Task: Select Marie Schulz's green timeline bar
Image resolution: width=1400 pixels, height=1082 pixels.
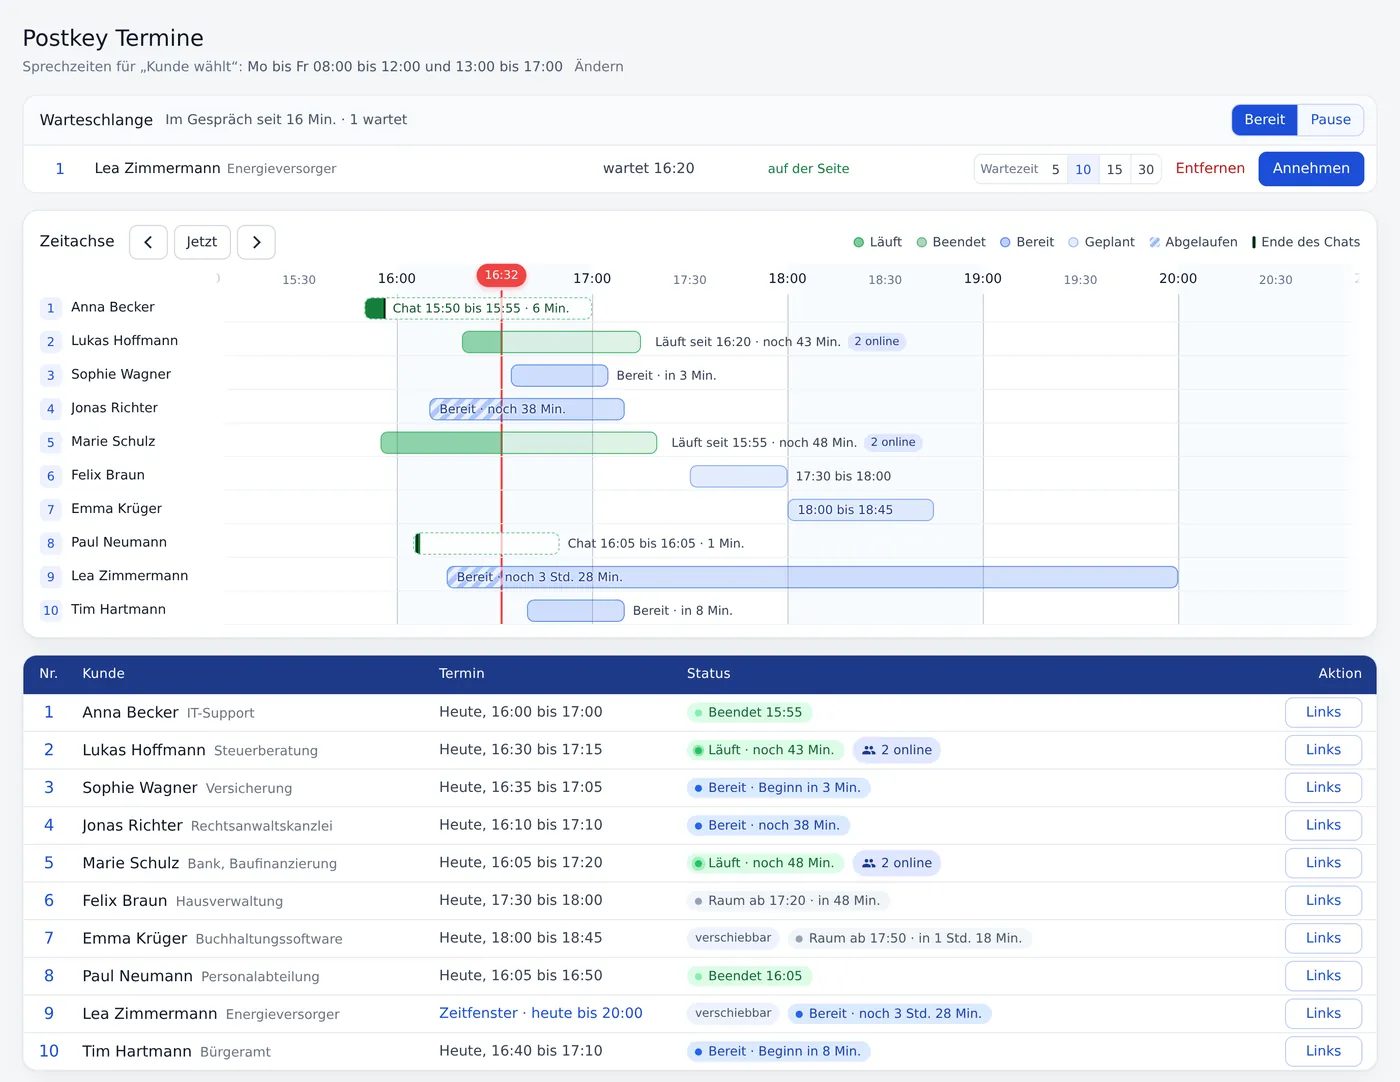Action: pyautogui.click(x=519, y=443)
